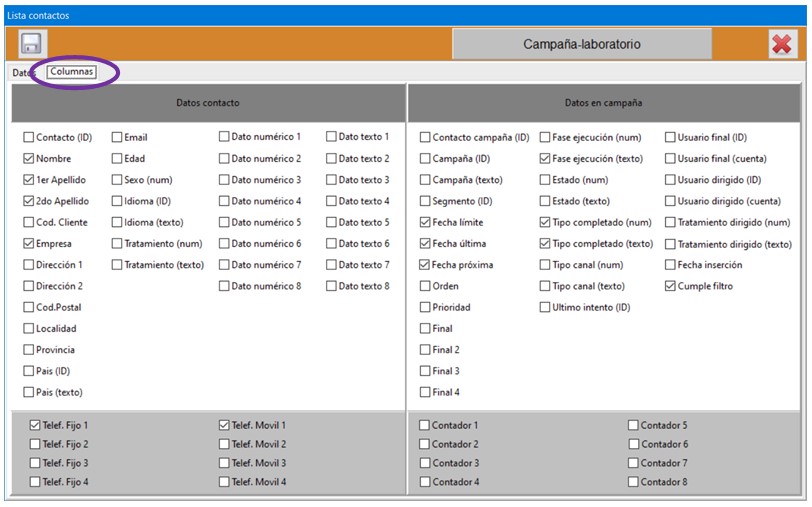
Task: Select the Idioma (texto) checkbox
Action: click(117, 222)
